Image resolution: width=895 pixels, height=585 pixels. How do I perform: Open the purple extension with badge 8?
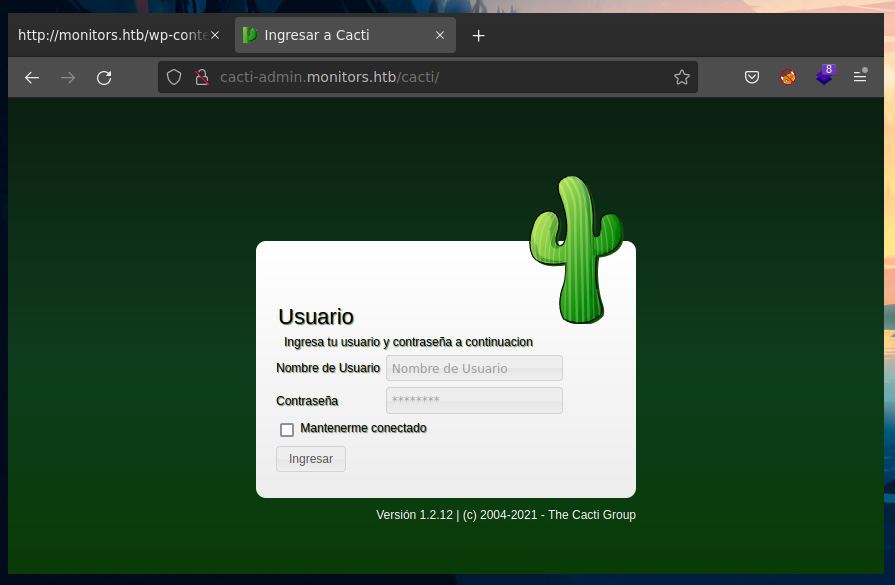click(824, 76)
